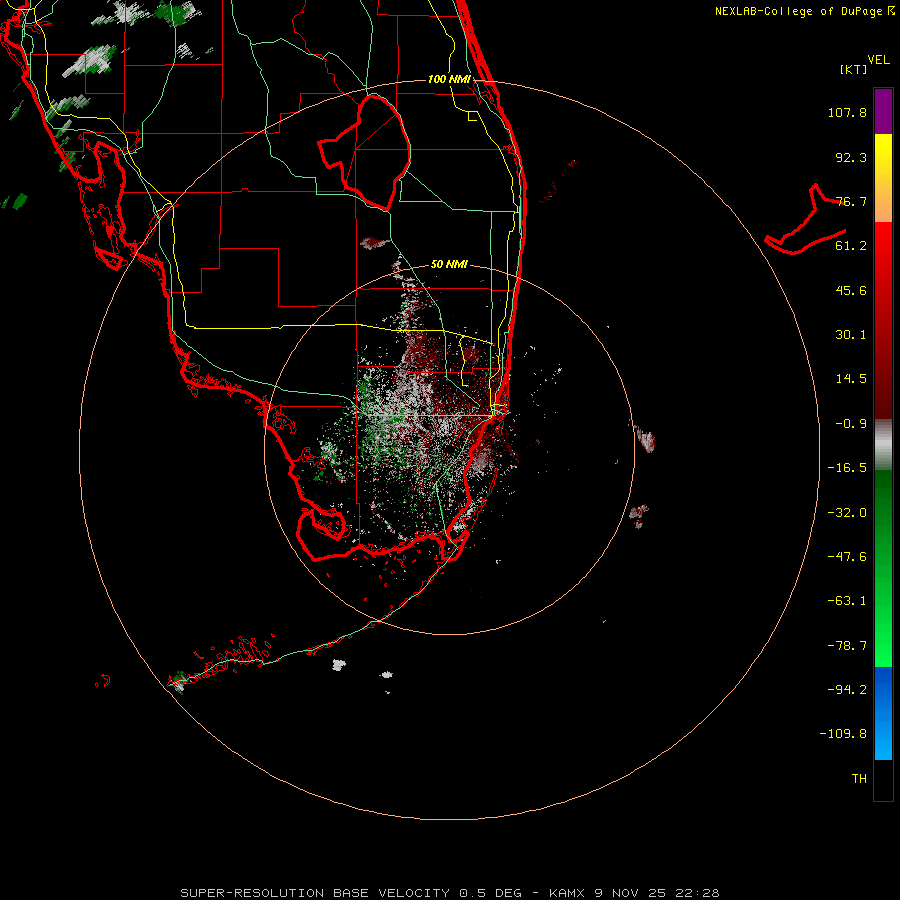Image resolution: width=900 pixels, height=900 pixels.
Task: Select the 30.1 scale value
Action: pos(851,335)
